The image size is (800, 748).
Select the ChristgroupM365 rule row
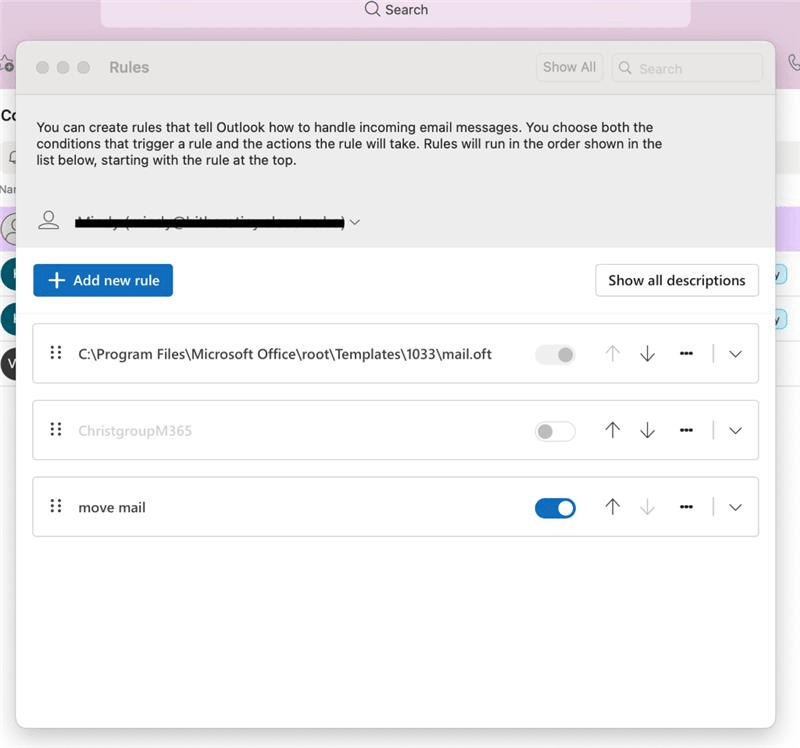(x=300, y=430)
